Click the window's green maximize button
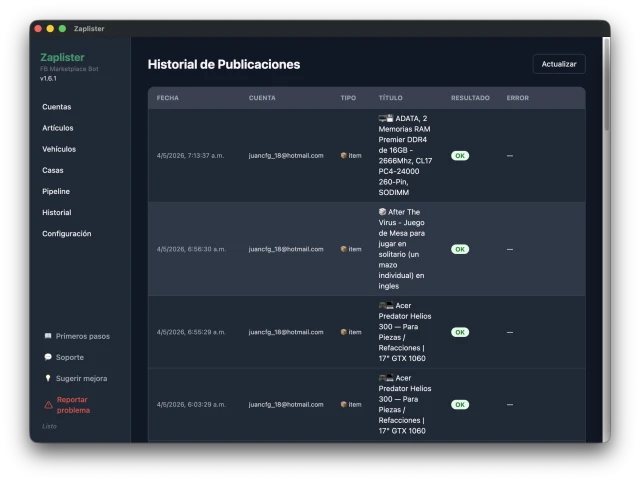Screen dimensions: 640x482 [x=62, y=29]
